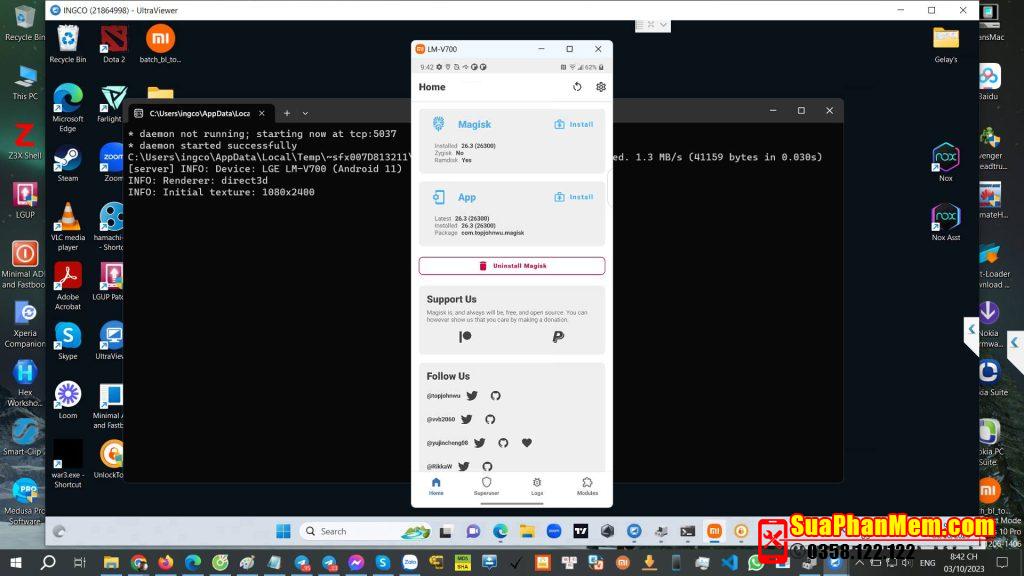
Task: Click Install button in Magisk card
Action: coord(574,125)
